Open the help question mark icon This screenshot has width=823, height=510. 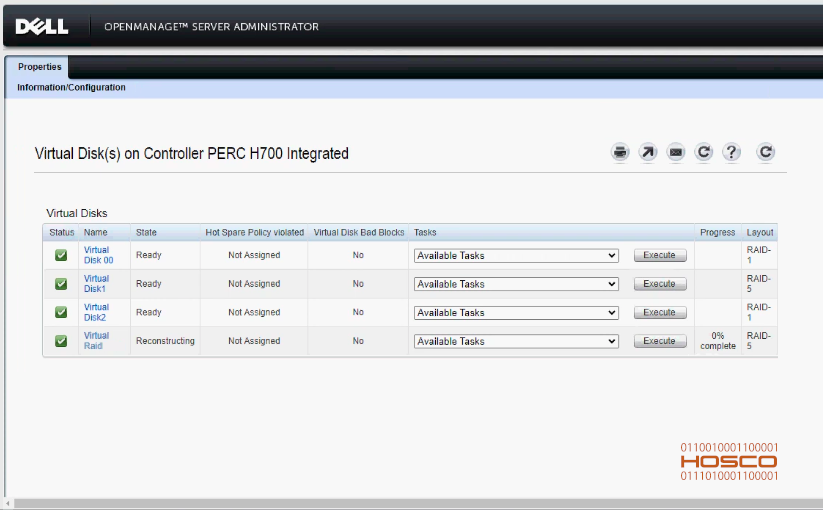pyautogui.click(x=731, y=152)
